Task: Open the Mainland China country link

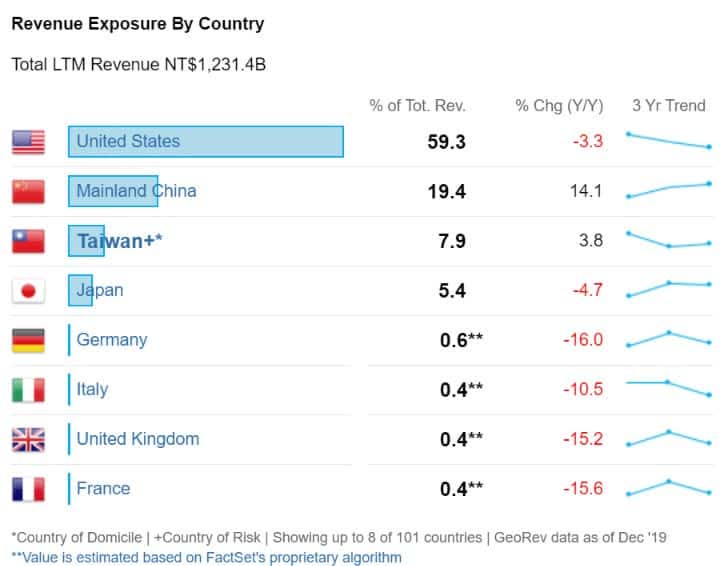Action: pos(136,191)
